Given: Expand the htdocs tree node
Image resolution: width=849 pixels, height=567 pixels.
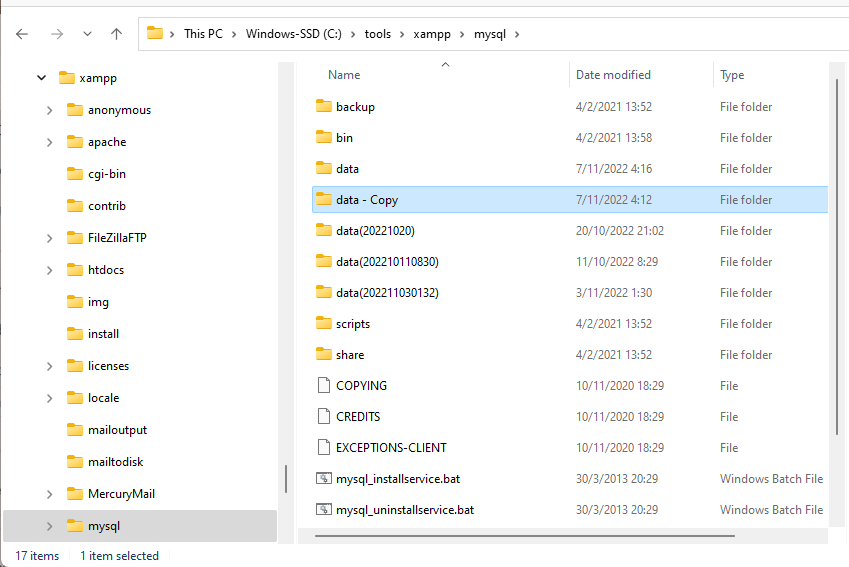Looking at the screenshot, I should pyautogui.click(x=50, y=270).
